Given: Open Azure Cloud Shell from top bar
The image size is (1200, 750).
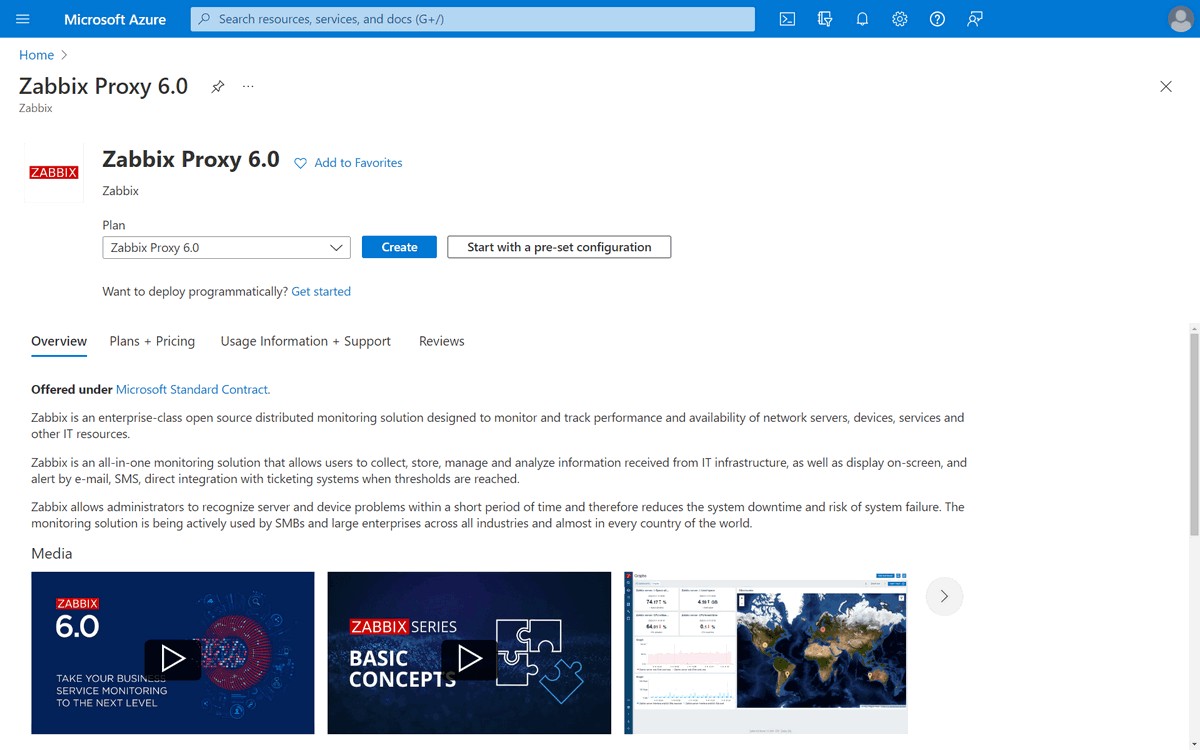Looking at the screenshot, I should [x=787, y=19].
